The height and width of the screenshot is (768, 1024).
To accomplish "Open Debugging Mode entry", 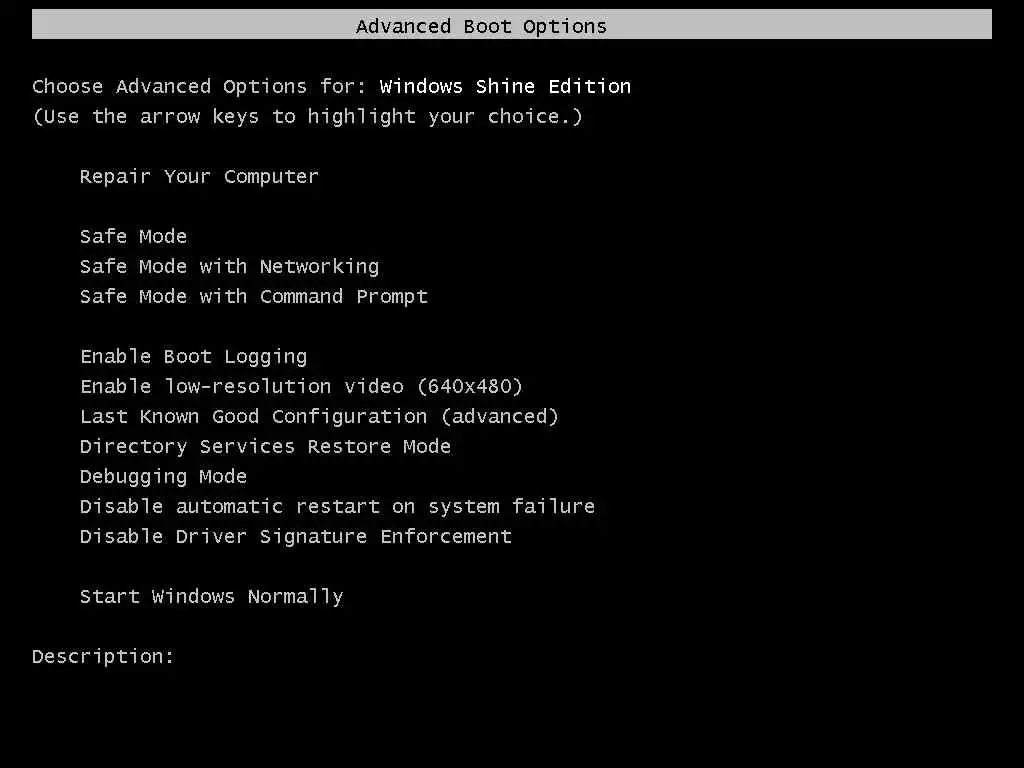I will (163, 477).
